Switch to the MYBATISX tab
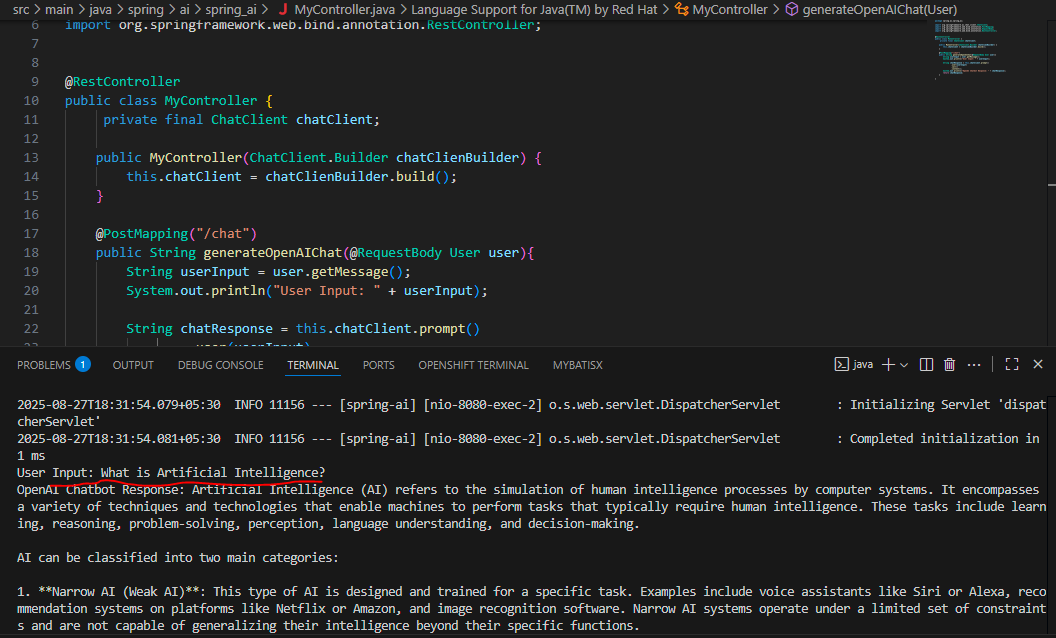This screenshot has width=1056, height=638. pos(577,364)
